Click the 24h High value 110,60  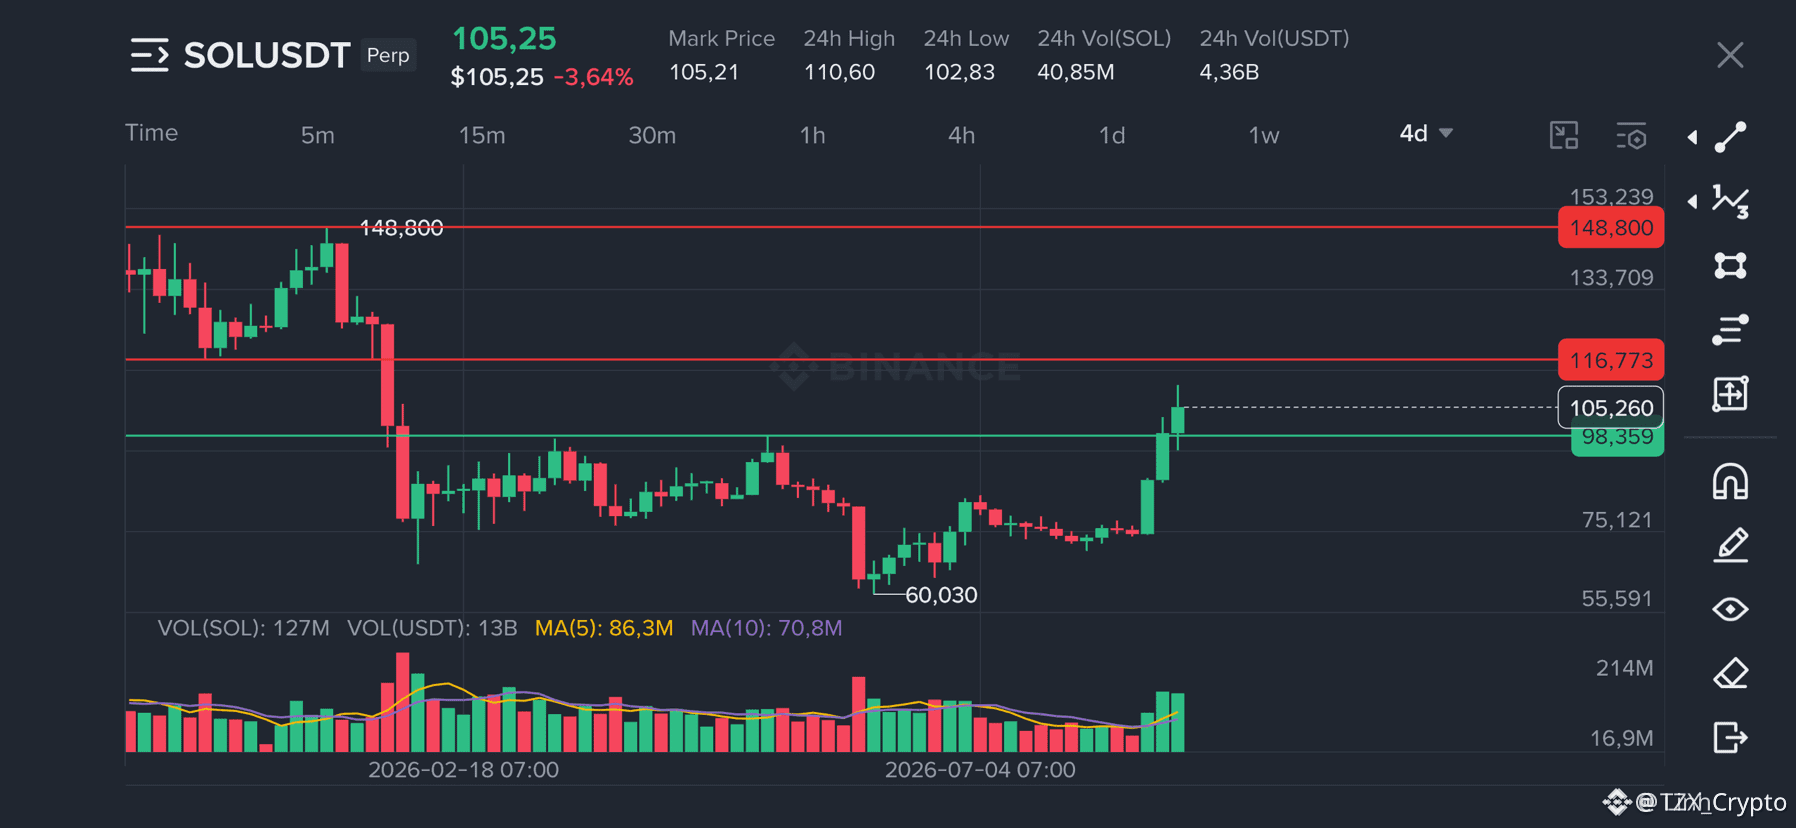point(839,72)
